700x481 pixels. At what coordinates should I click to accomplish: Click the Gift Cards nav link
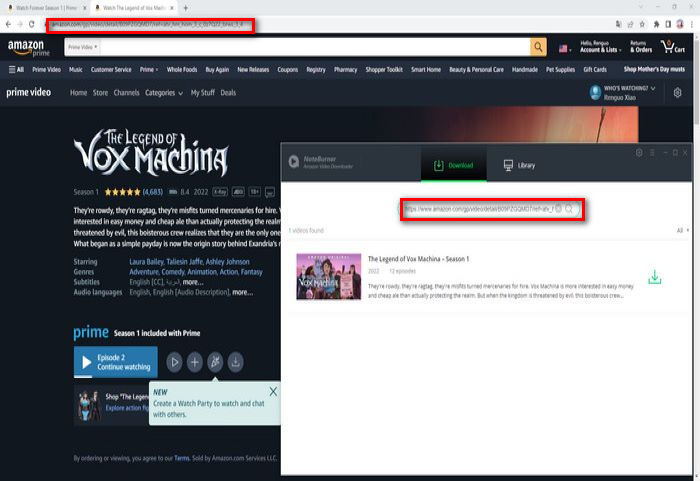coord(595,70)
